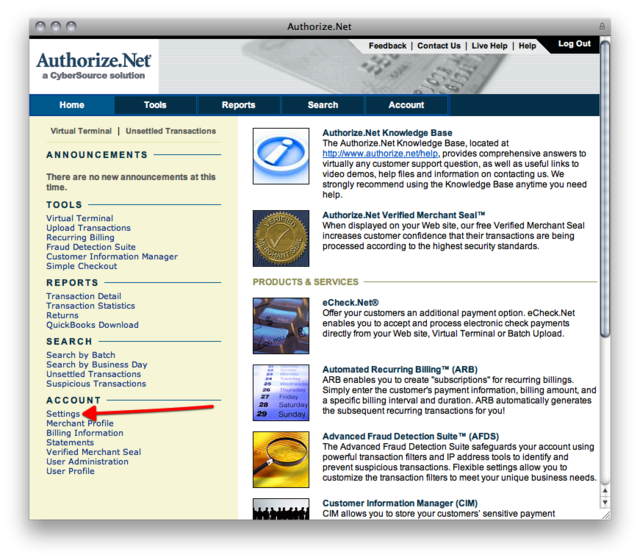Open Live Help

tap(489, 46)
